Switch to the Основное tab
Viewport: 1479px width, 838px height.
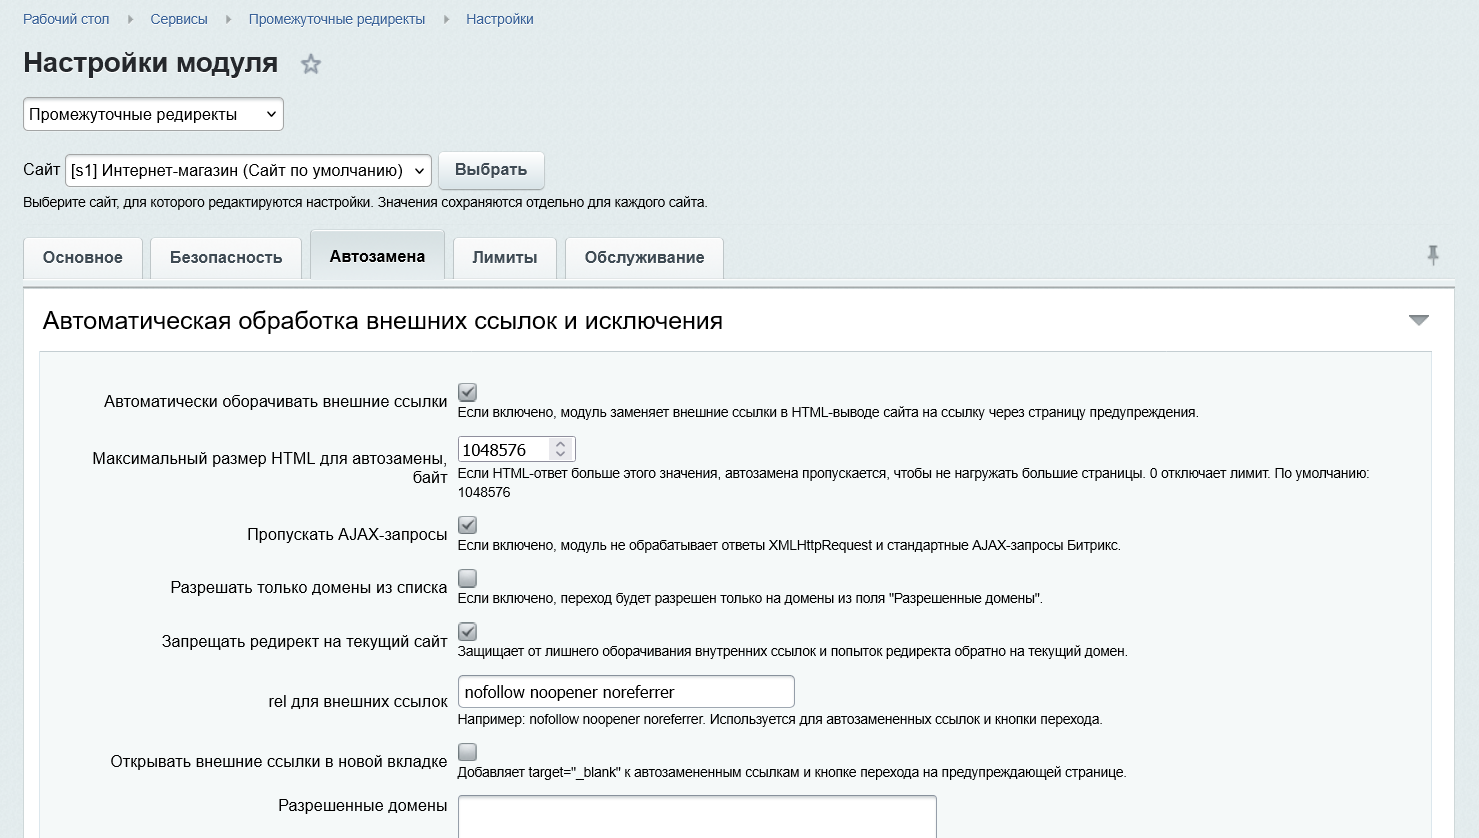click(83, 258)
